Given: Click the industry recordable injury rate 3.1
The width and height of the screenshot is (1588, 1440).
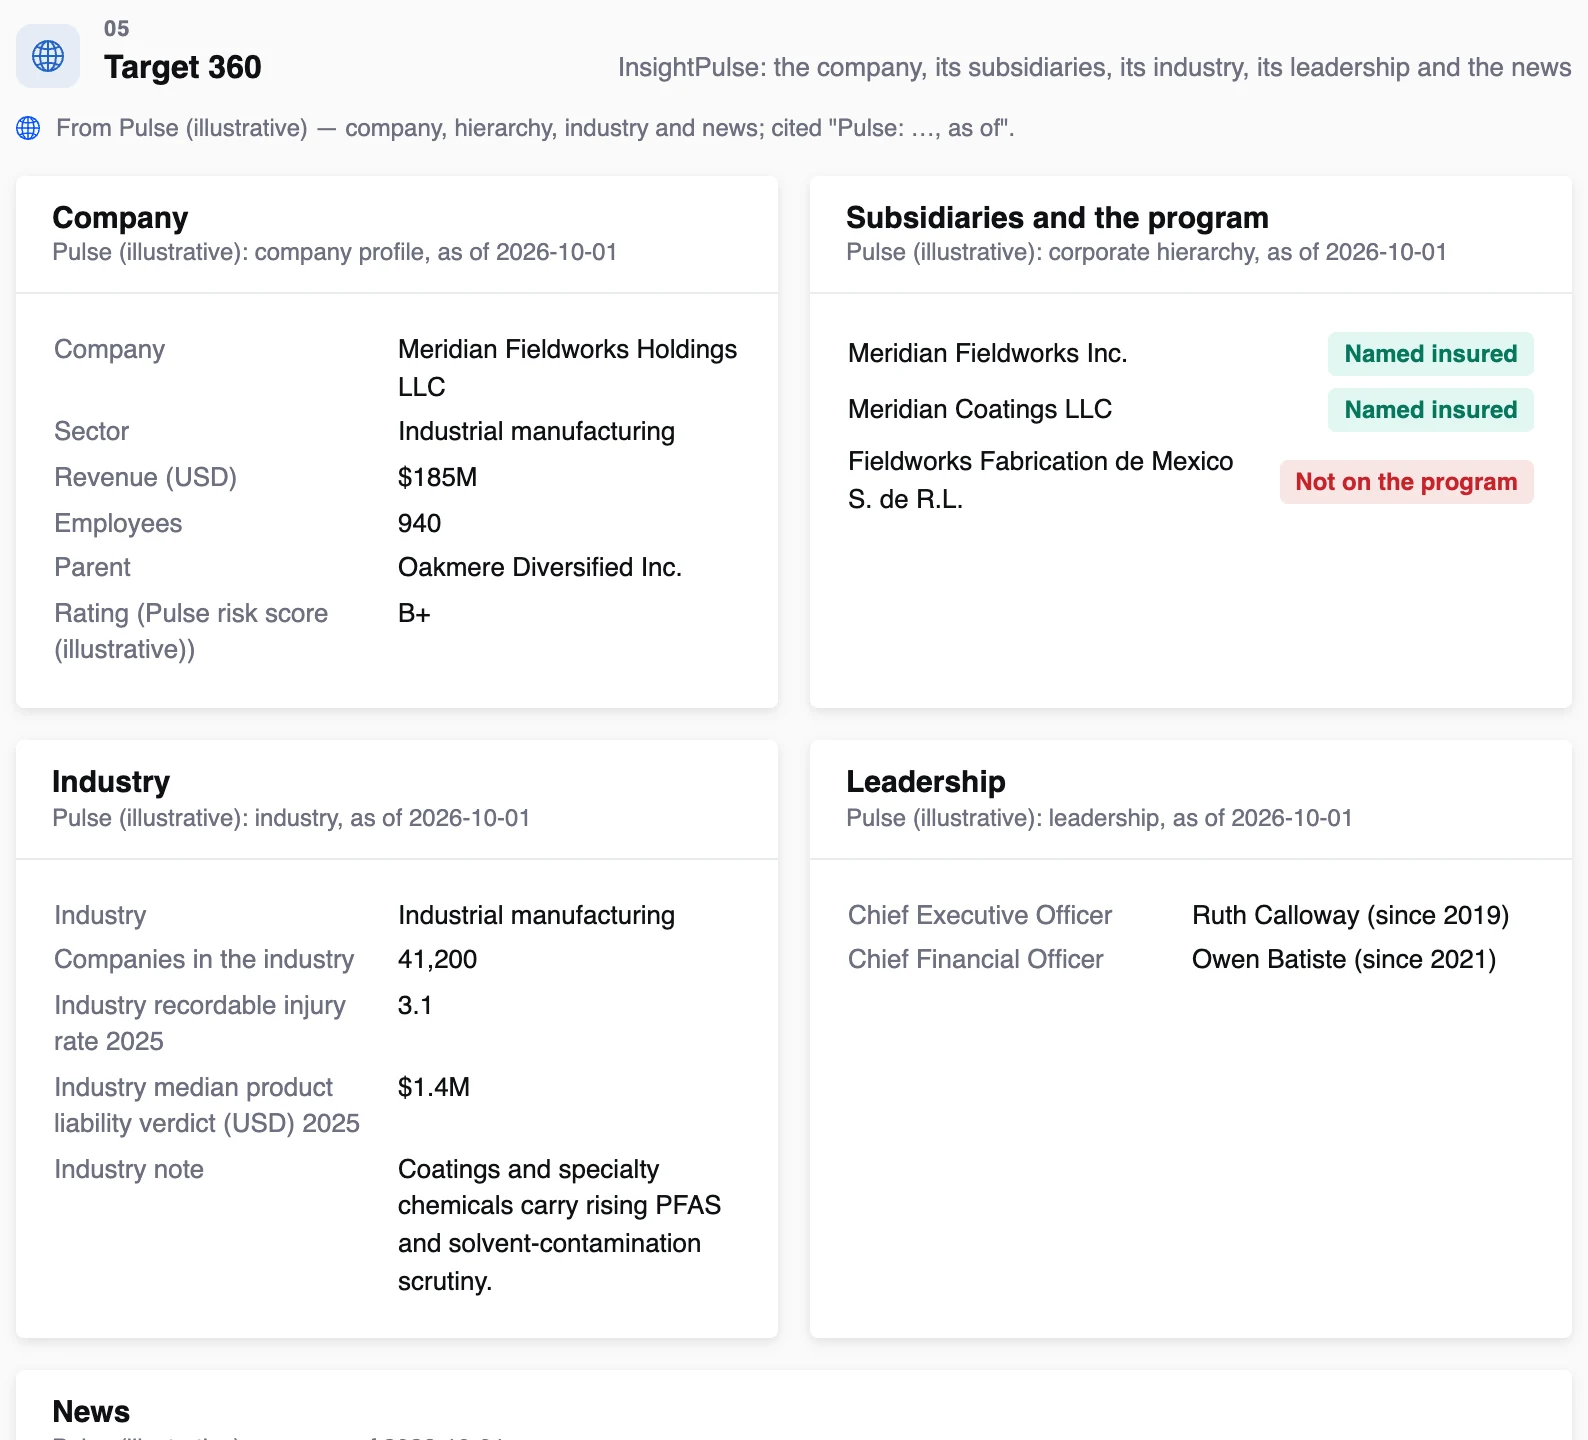Looking at the screenshot, I should [x=415, y=1005].
